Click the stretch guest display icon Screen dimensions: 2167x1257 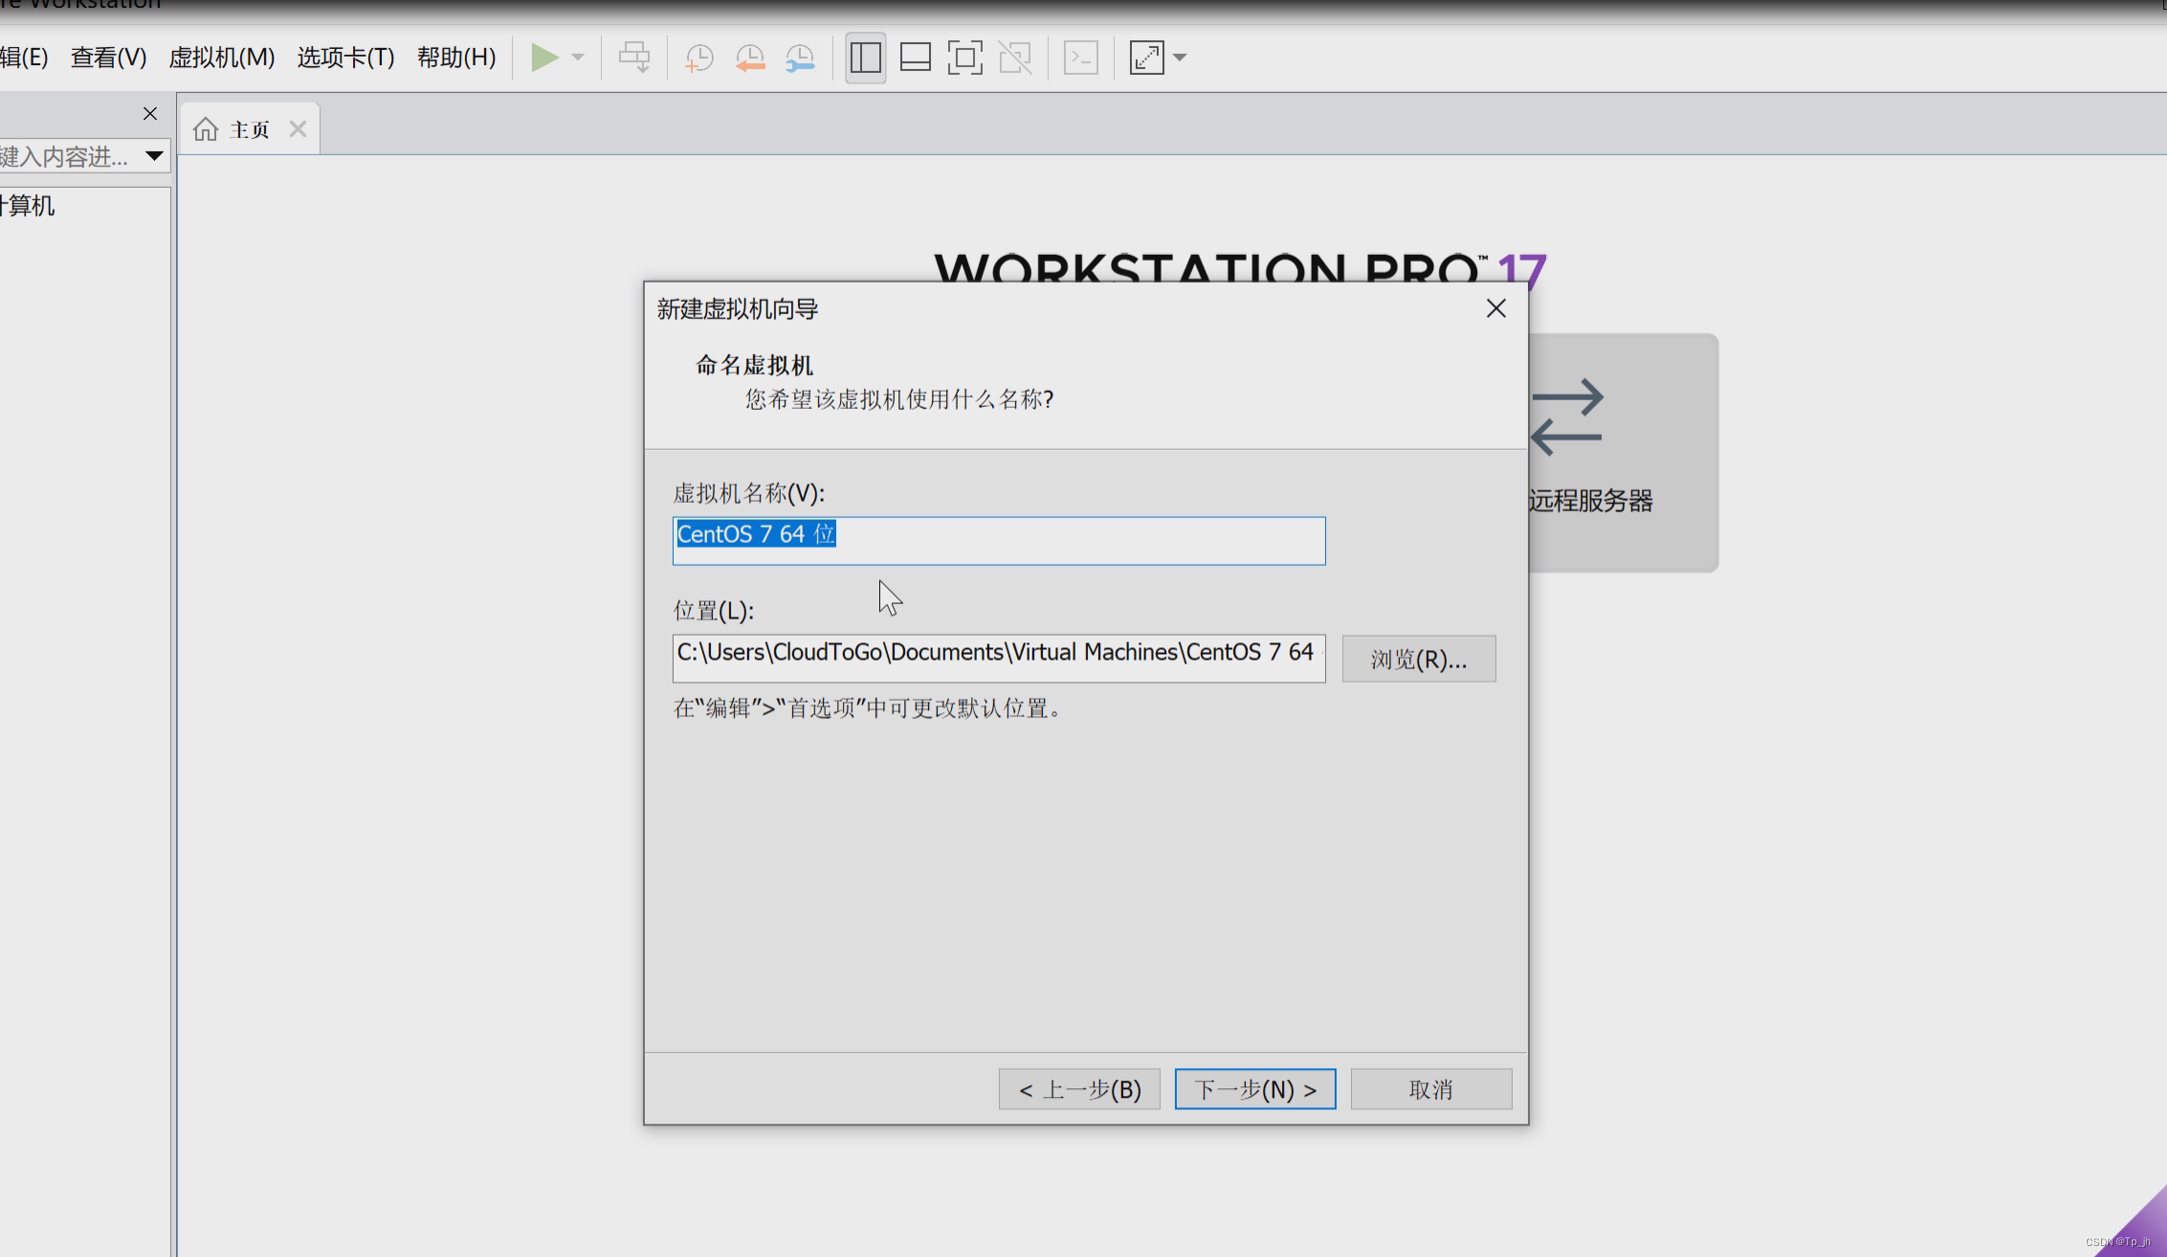click(1147, 57)
